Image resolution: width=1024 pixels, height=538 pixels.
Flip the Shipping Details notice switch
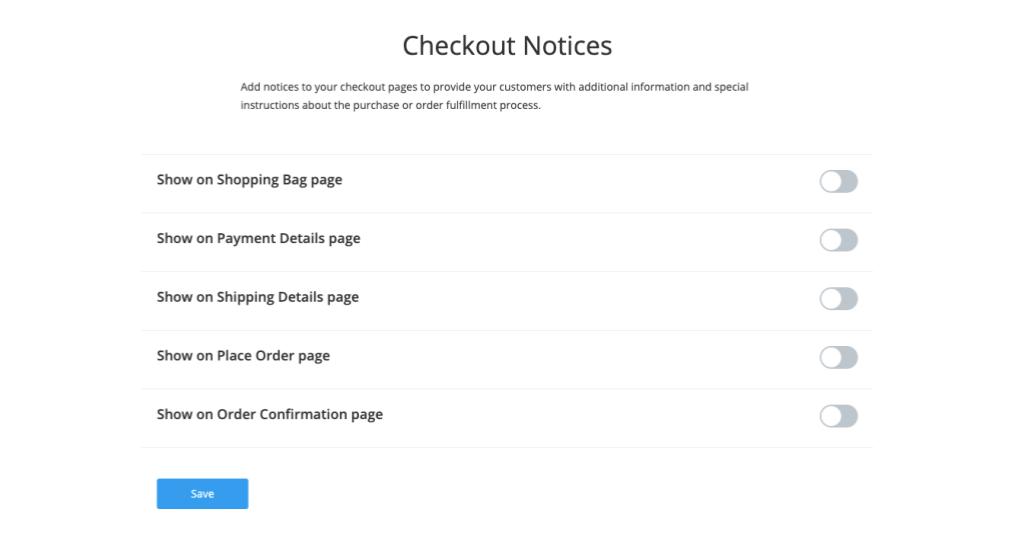click(838, 299)
